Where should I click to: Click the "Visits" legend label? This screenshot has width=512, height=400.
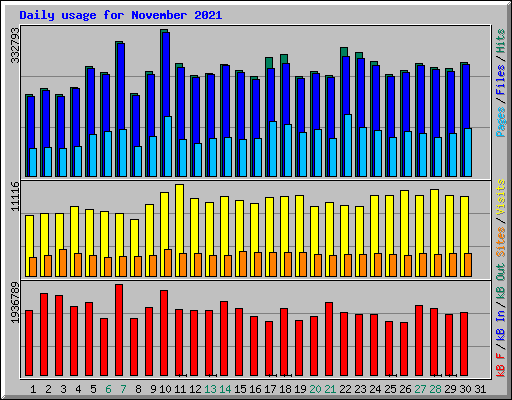click(x=501, y=197)
